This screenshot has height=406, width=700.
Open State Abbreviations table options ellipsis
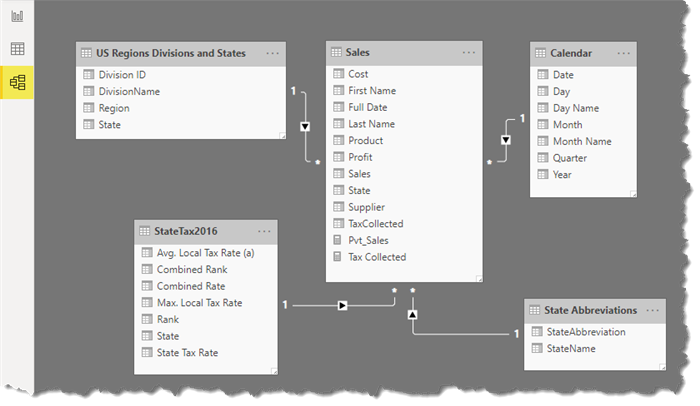[x=651, y=310]
